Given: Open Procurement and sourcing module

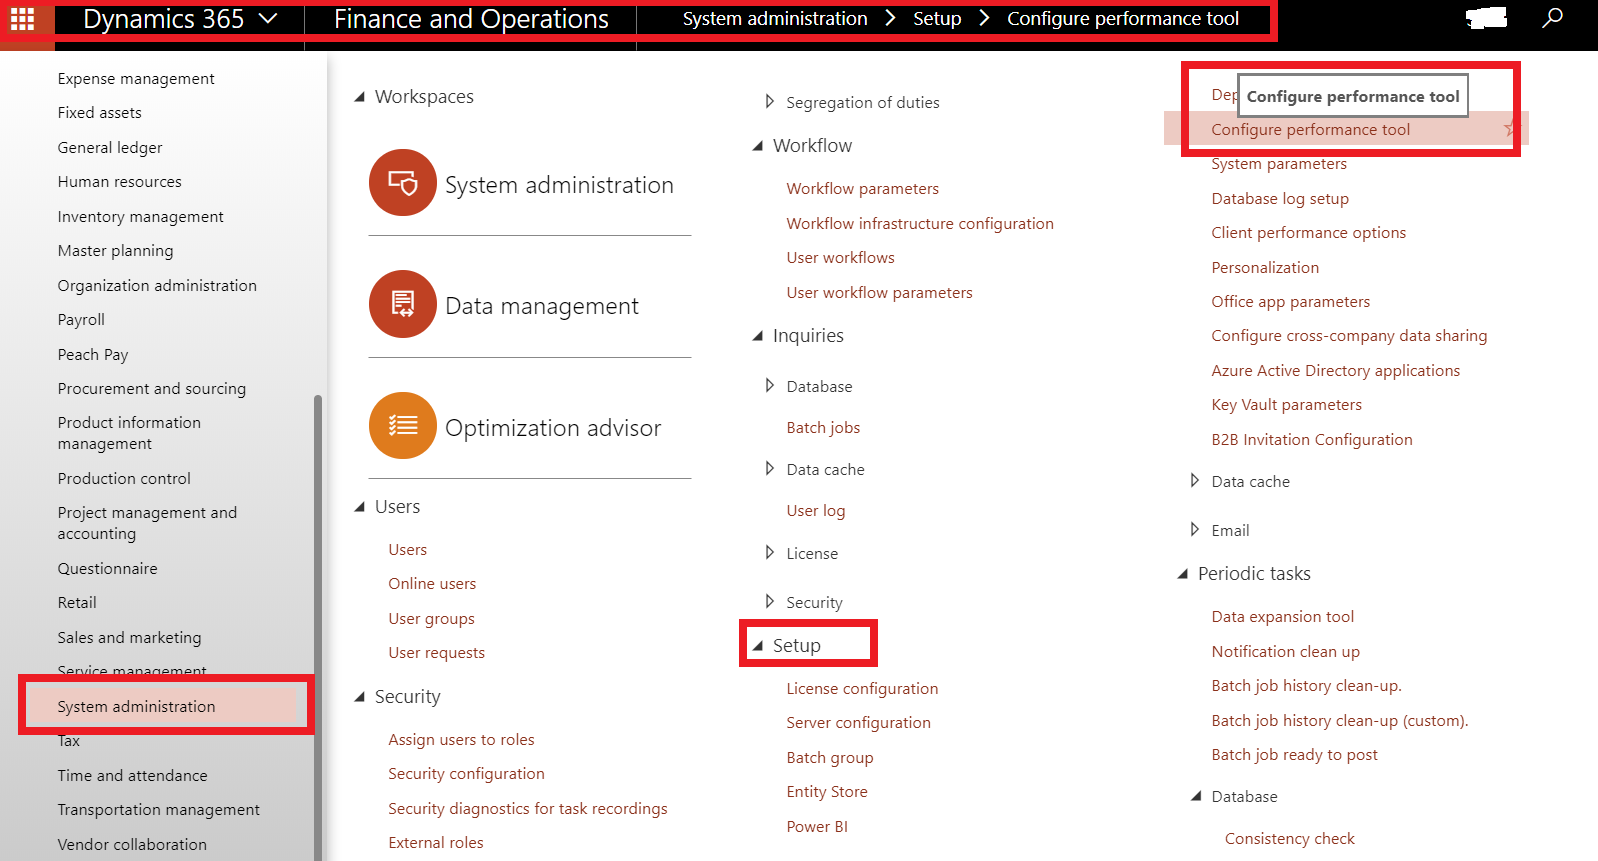Looking at the screenshot, I should pyautogui.click(x=152, y=388).
